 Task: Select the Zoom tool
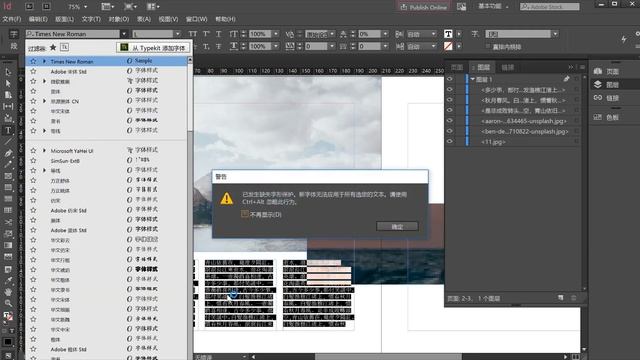pos(8,303)
